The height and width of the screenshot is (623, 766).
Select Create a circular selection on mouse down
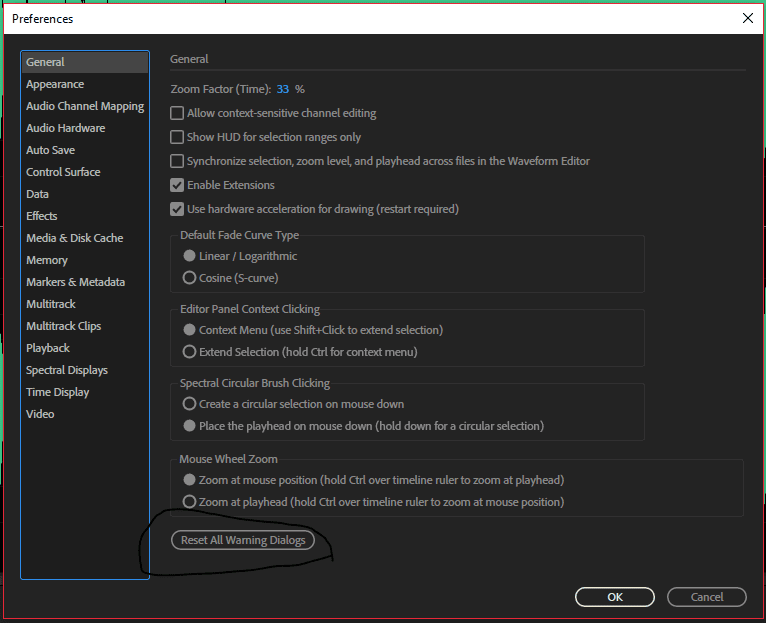pyautogui.click(x=190, y=404)
